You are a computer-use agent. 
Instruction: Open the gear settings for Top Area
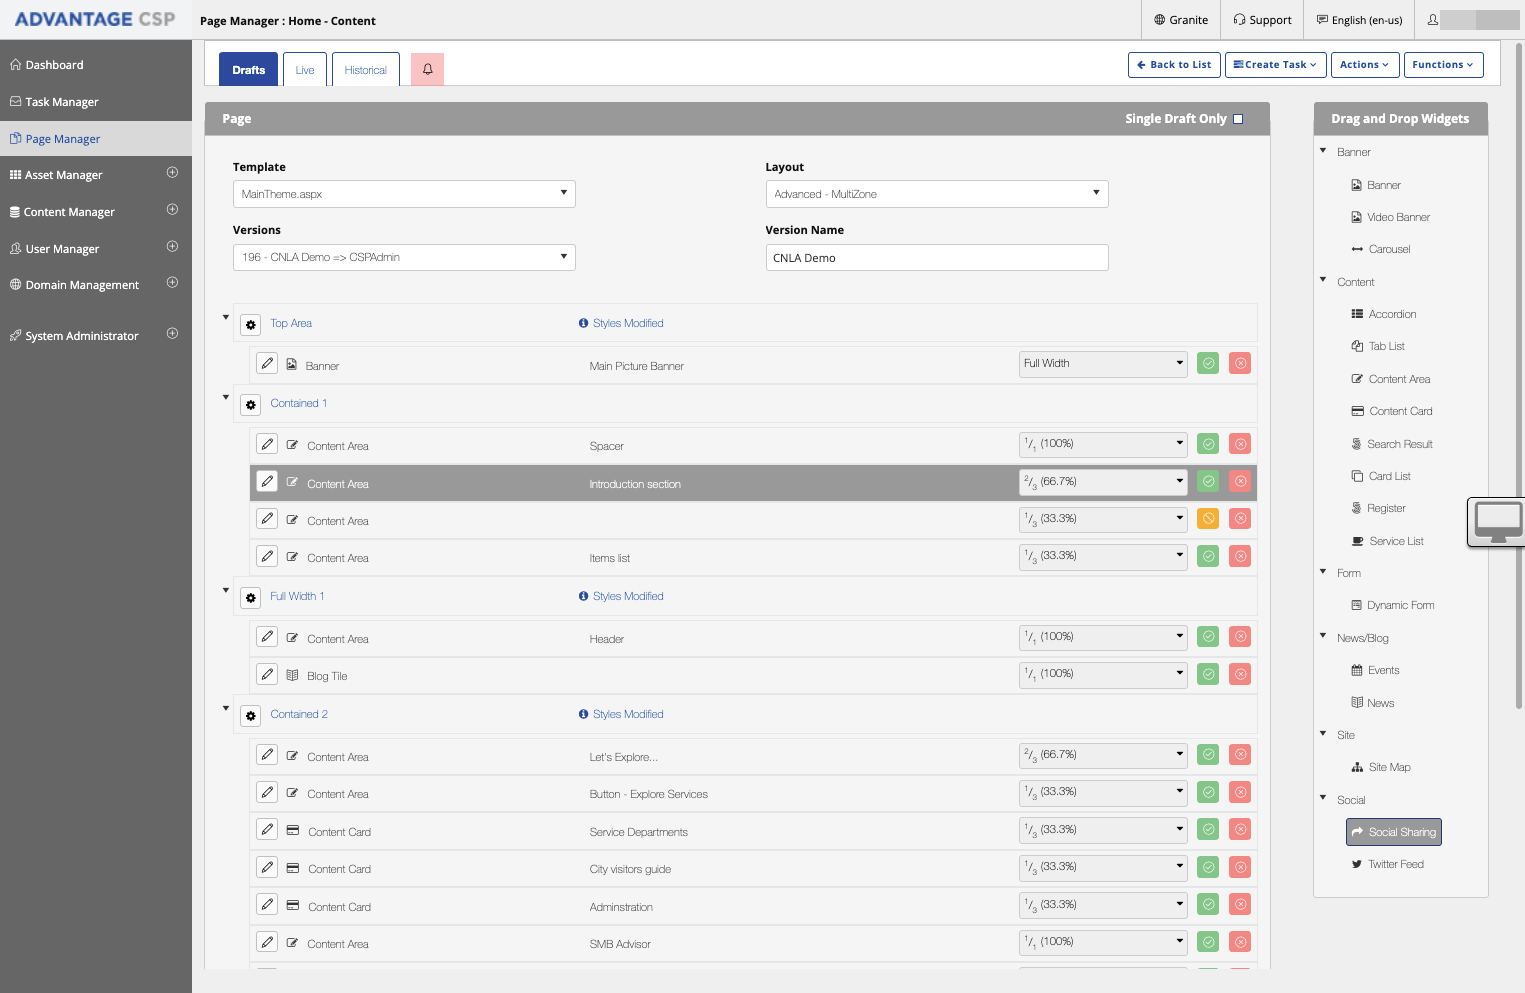tap(251, 324)
